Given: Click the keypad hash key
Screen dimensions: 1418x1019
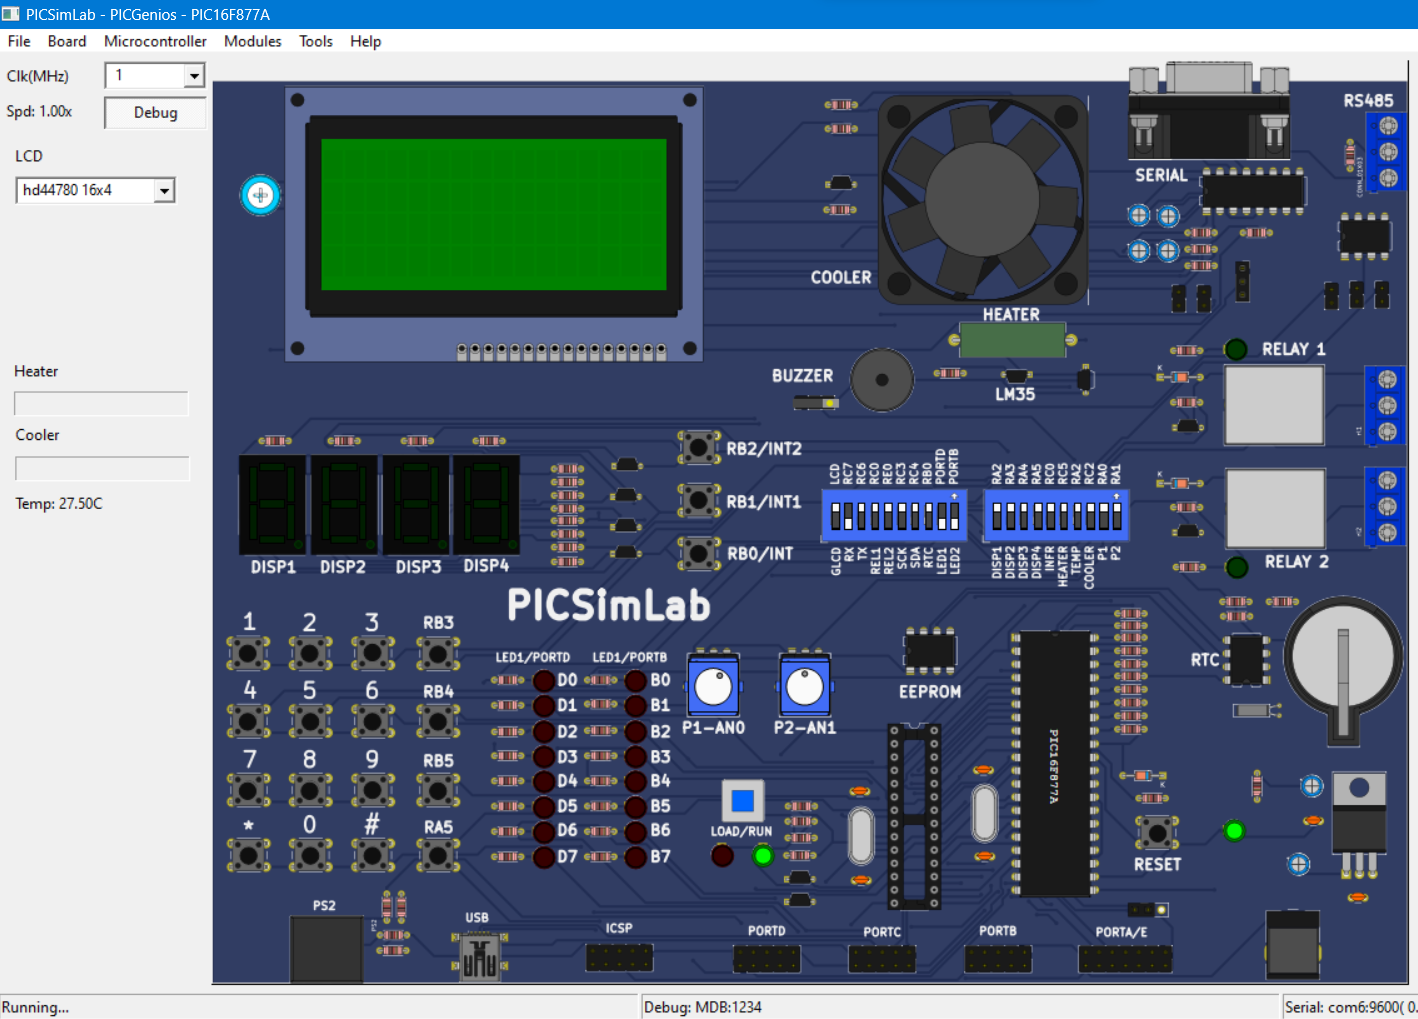Looking at the screenshot, I should click(372, 855).
